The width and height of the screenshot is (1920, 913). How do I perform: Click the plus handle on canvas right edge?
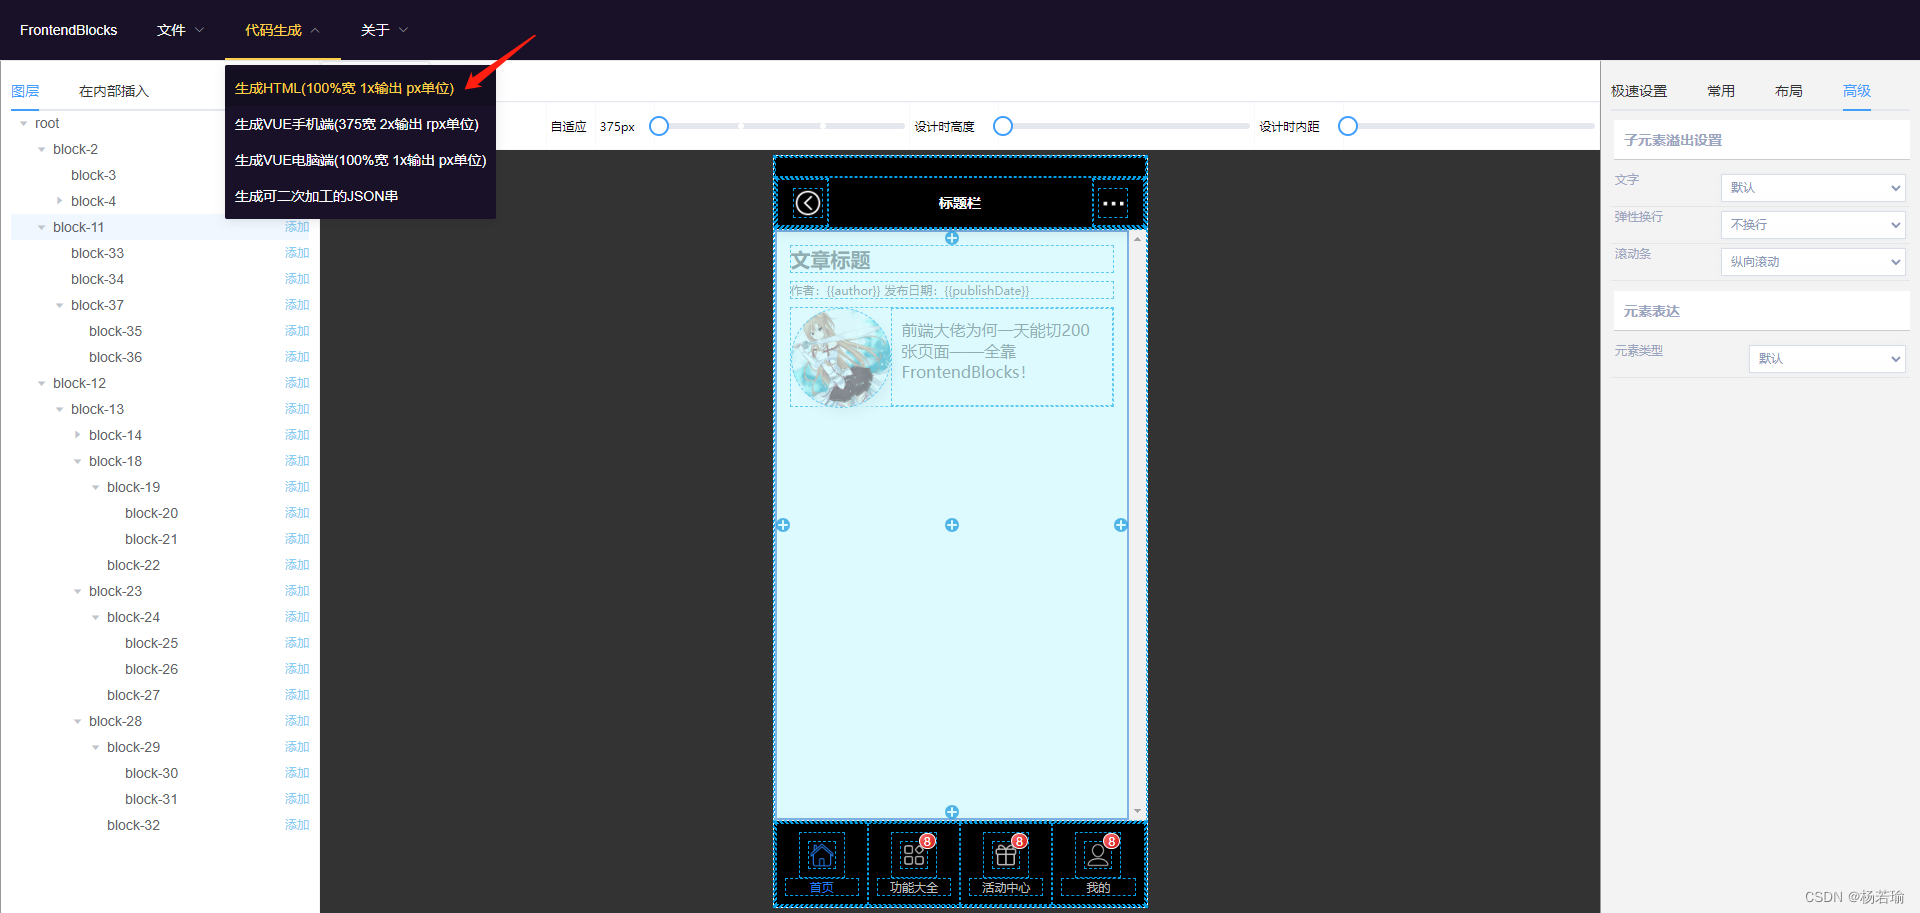click(x=1121, y=525)
